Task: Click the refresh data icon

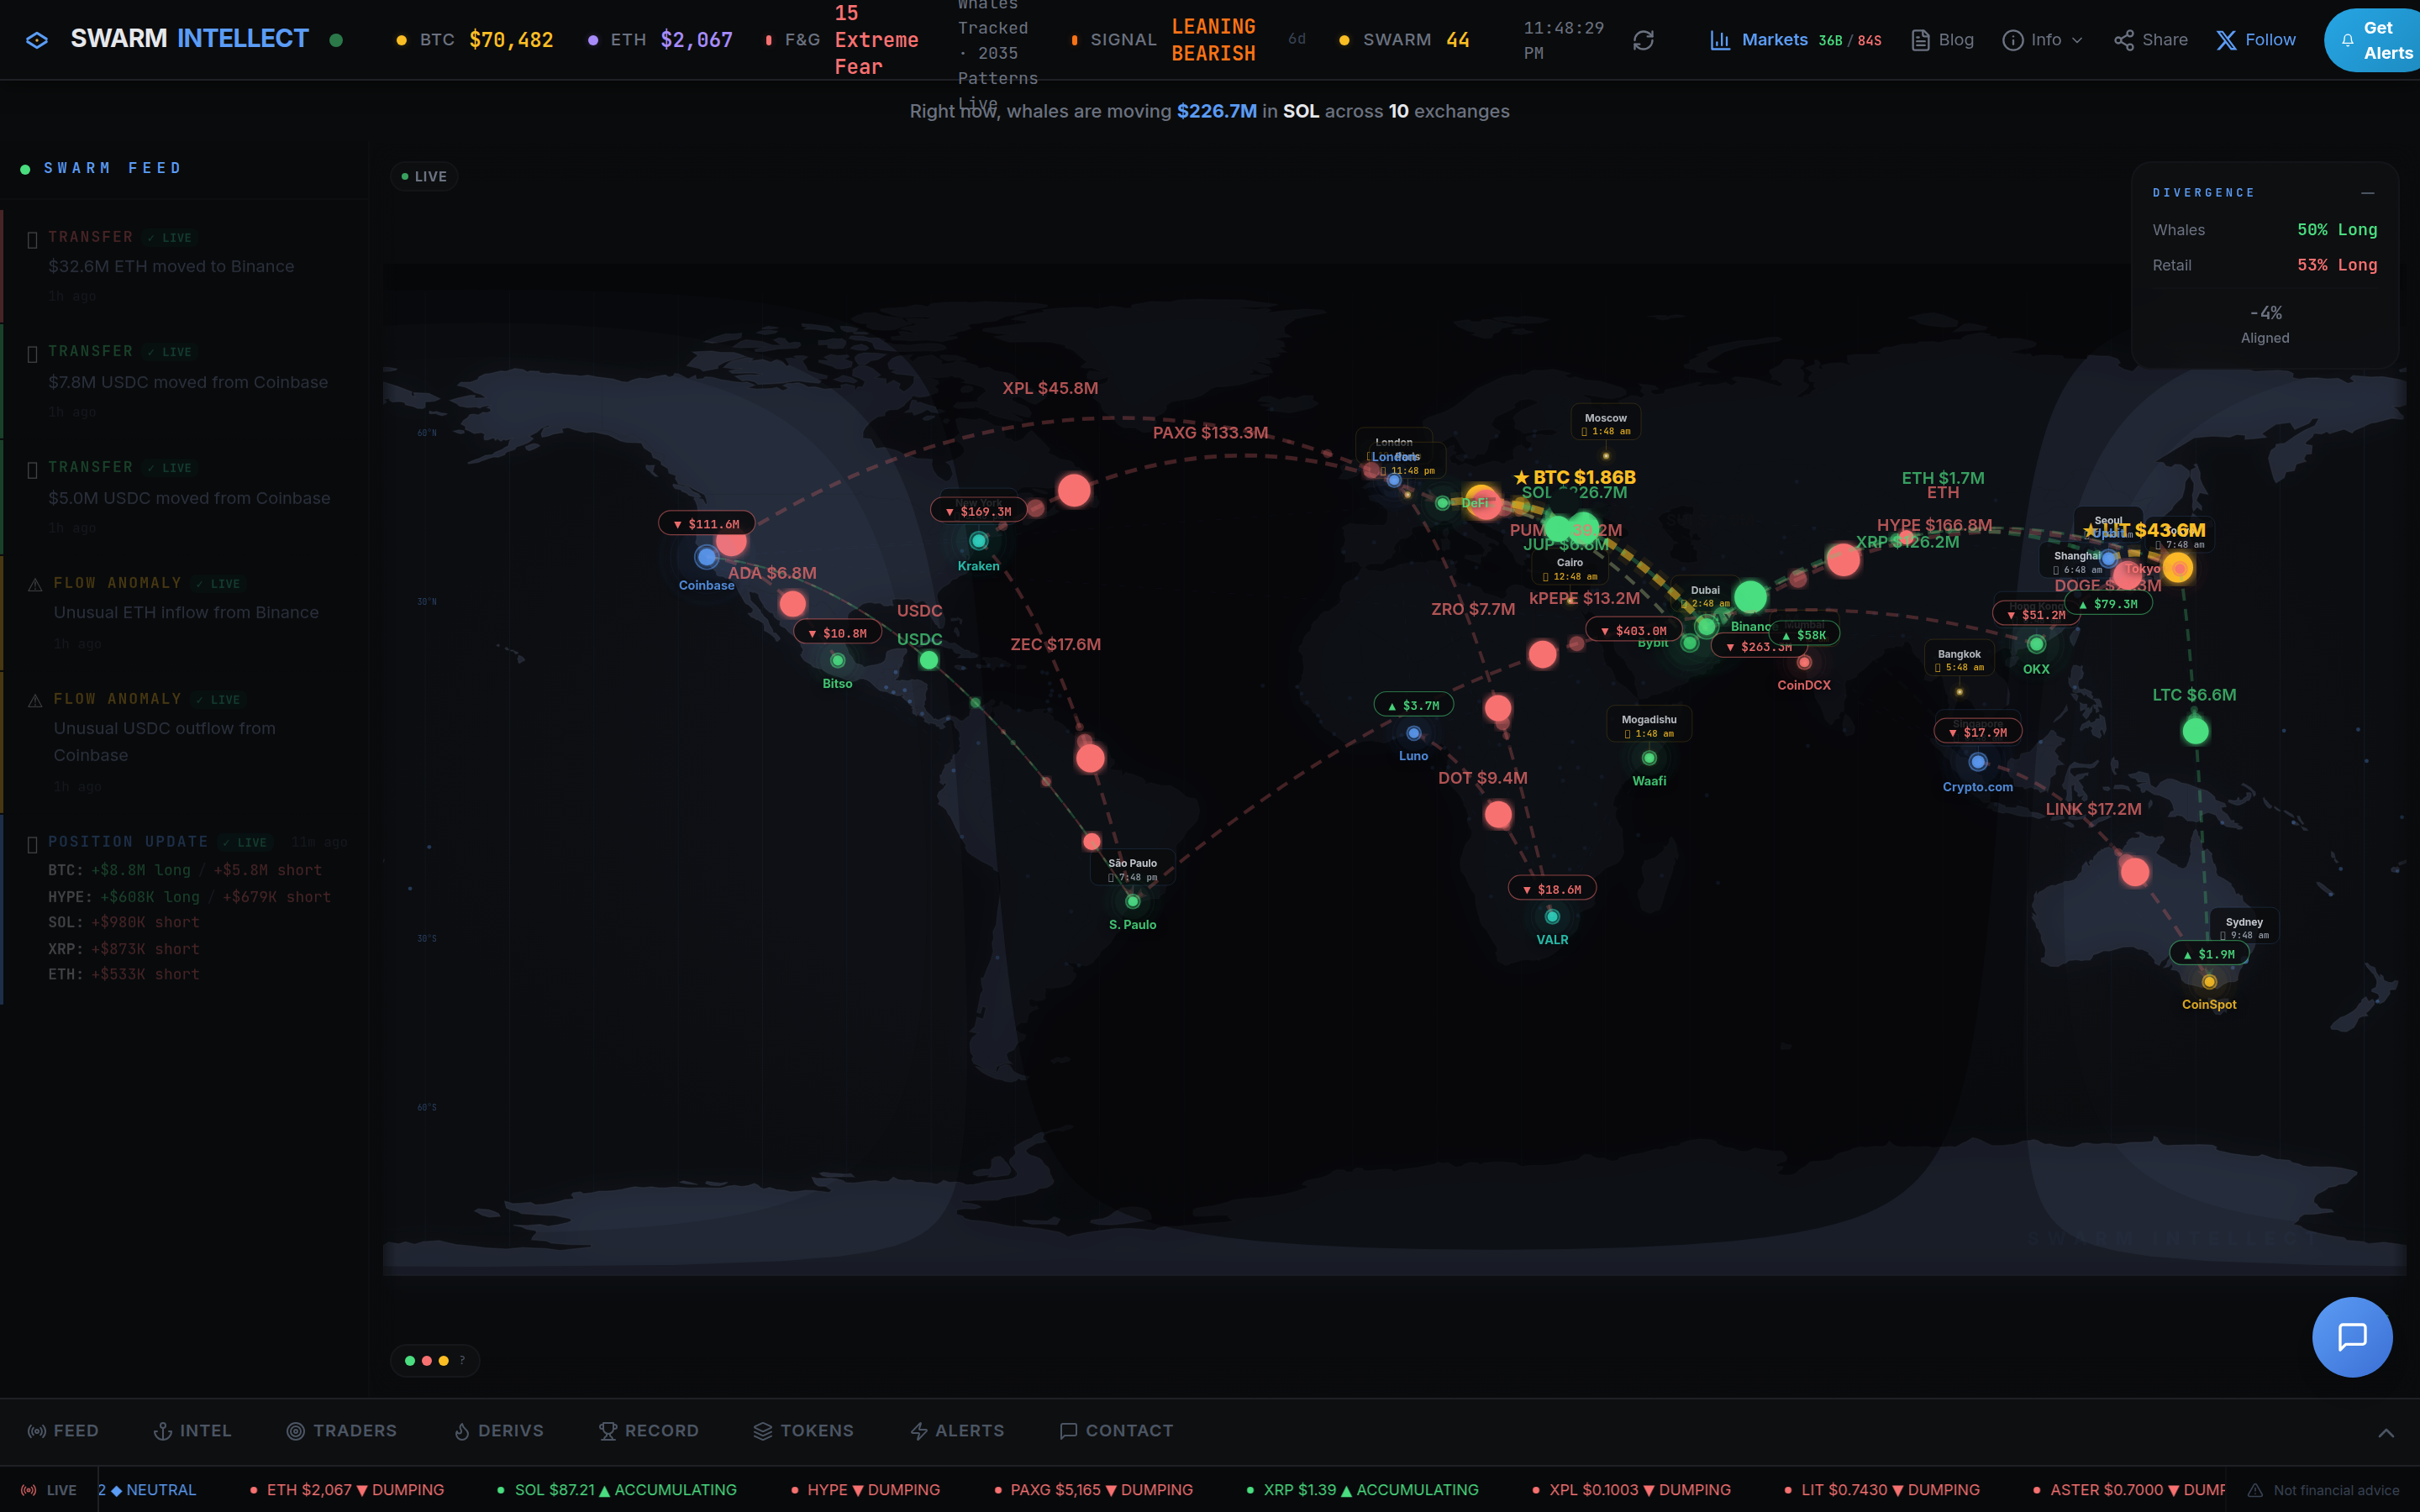Action: tap(1643, 40)
